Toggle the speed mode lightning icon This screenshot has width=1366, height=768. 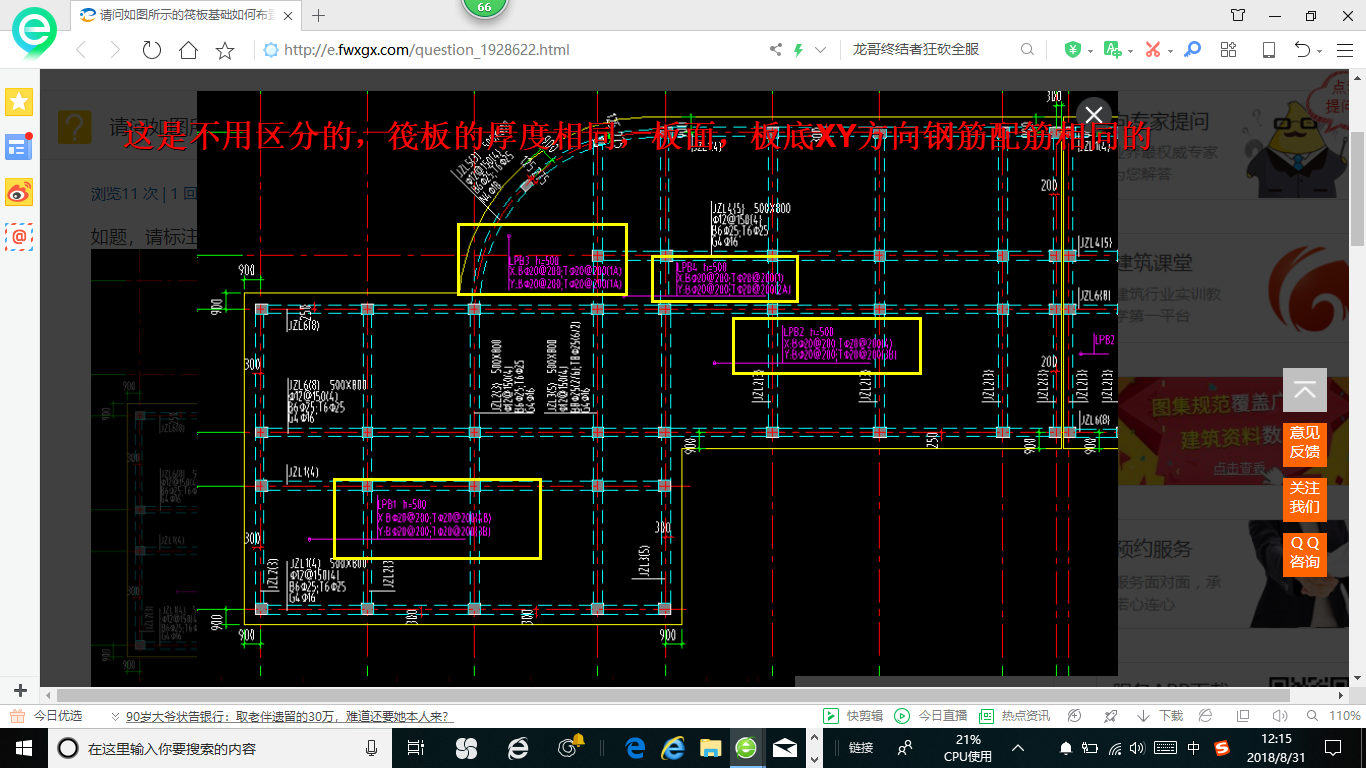(798, 50)
